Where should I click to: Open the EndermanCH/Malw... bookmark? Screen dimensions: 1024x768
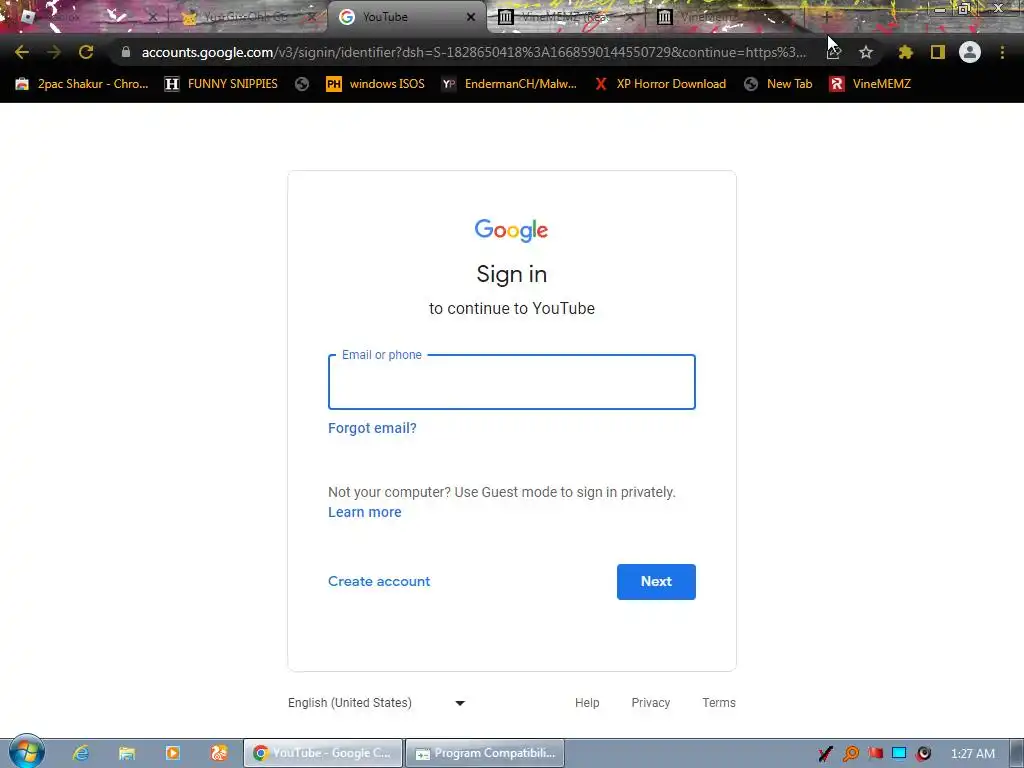tap(509, 84)
